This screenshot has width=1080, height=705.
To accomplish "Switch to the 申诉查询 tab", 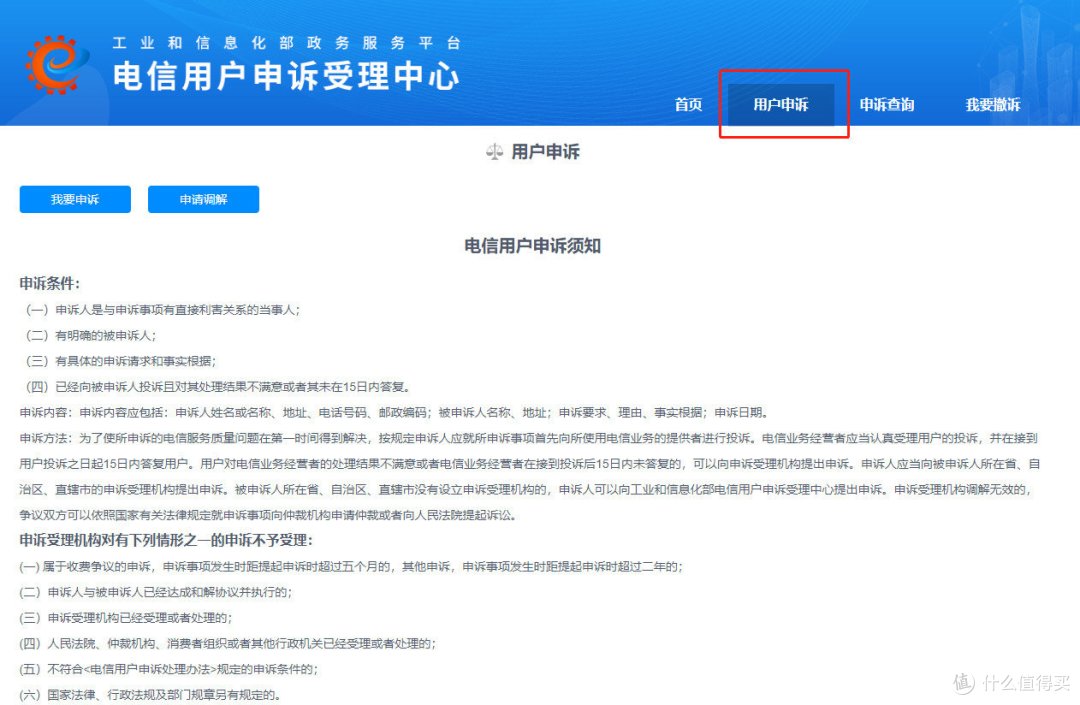I will [x=886, y=105].
